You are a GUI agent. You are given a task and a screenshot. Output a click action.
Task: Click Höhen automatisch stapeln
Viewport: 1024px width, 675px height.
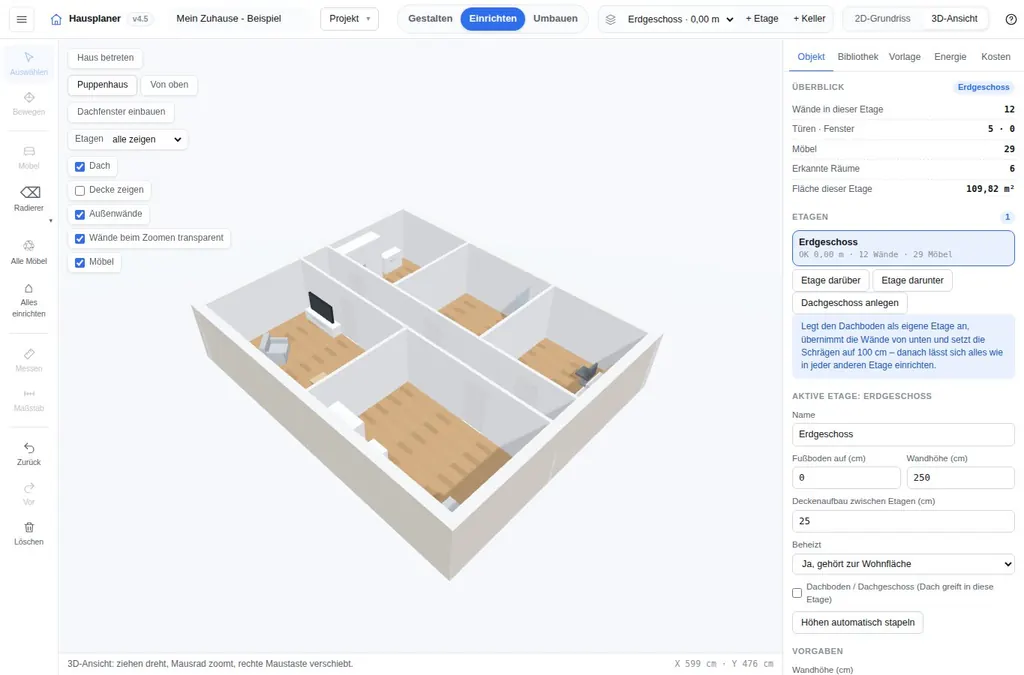(857, 623)
